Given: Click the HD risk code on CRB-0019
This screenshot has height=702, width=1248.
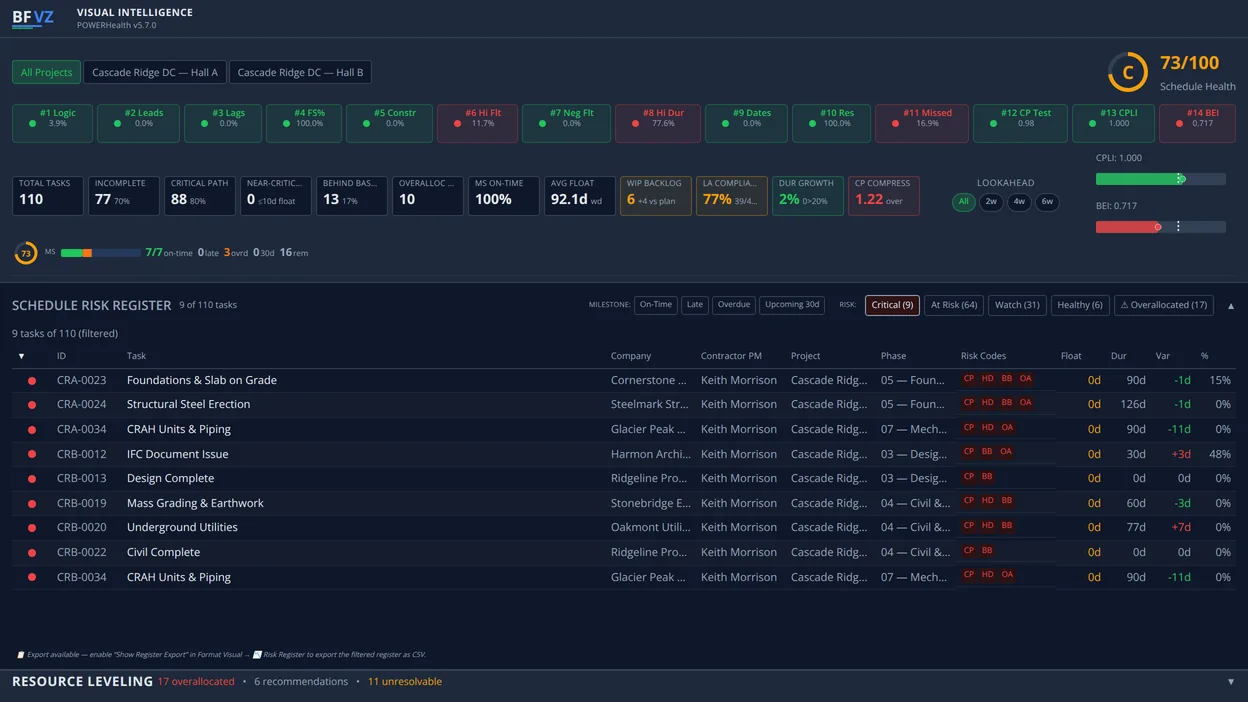Looking at the screenshot, I should point(987,501).
